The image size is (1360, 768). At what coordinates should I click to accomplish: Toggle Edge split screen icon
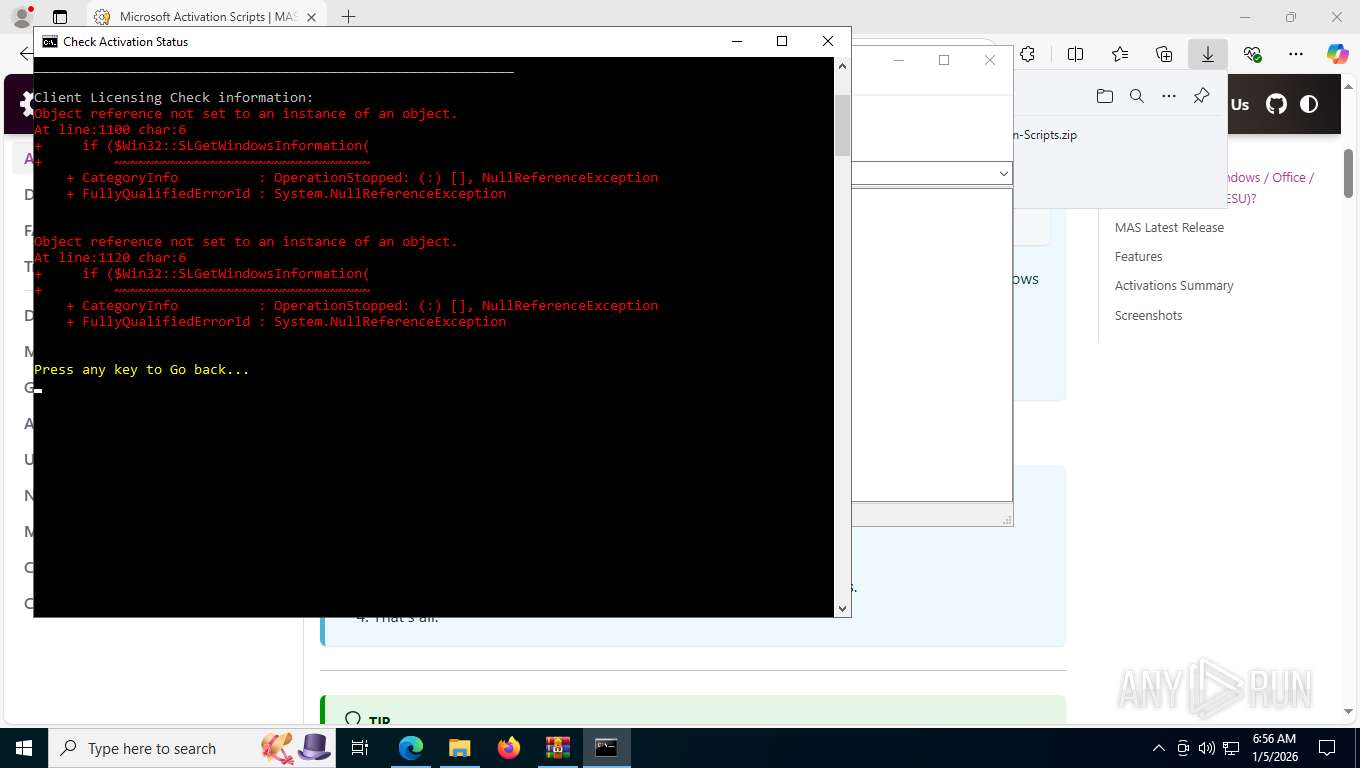click(x=1076, y=54)
